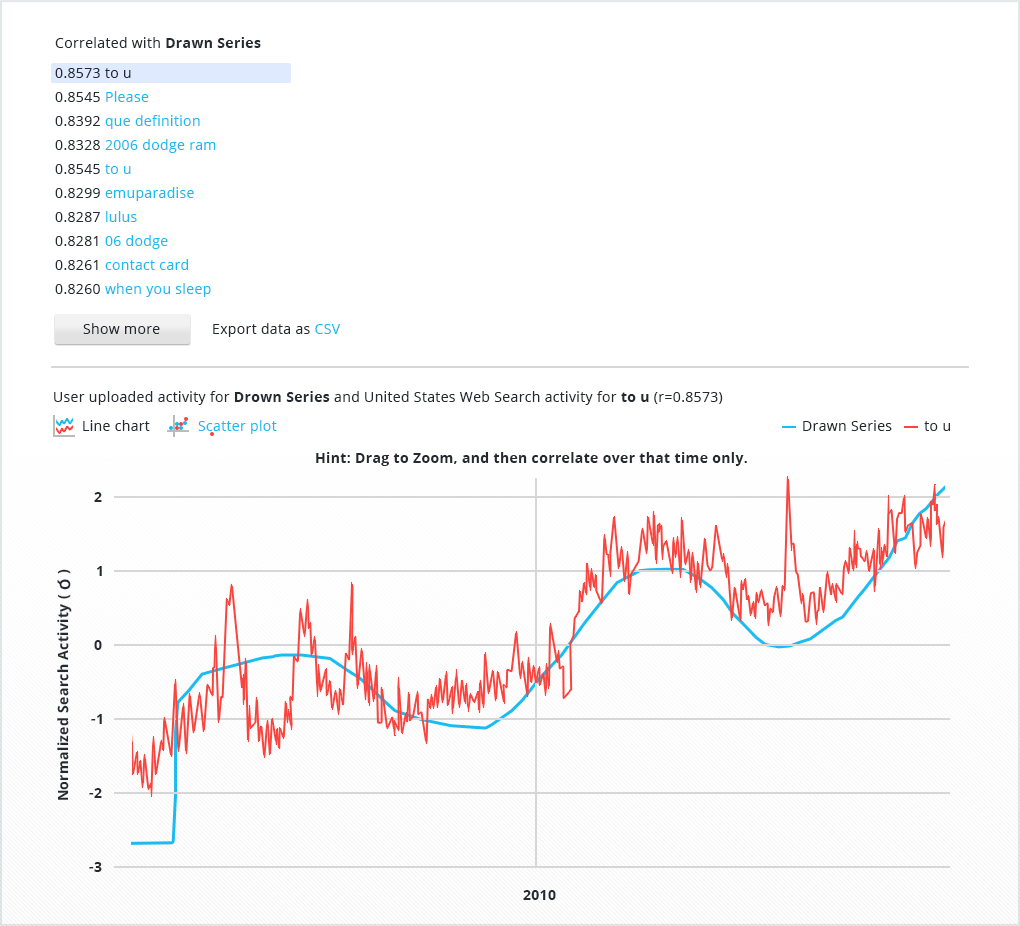Screen dimensions: 1020x926
Task: Click the 2010 x-axis label
Action: [539, 895]
